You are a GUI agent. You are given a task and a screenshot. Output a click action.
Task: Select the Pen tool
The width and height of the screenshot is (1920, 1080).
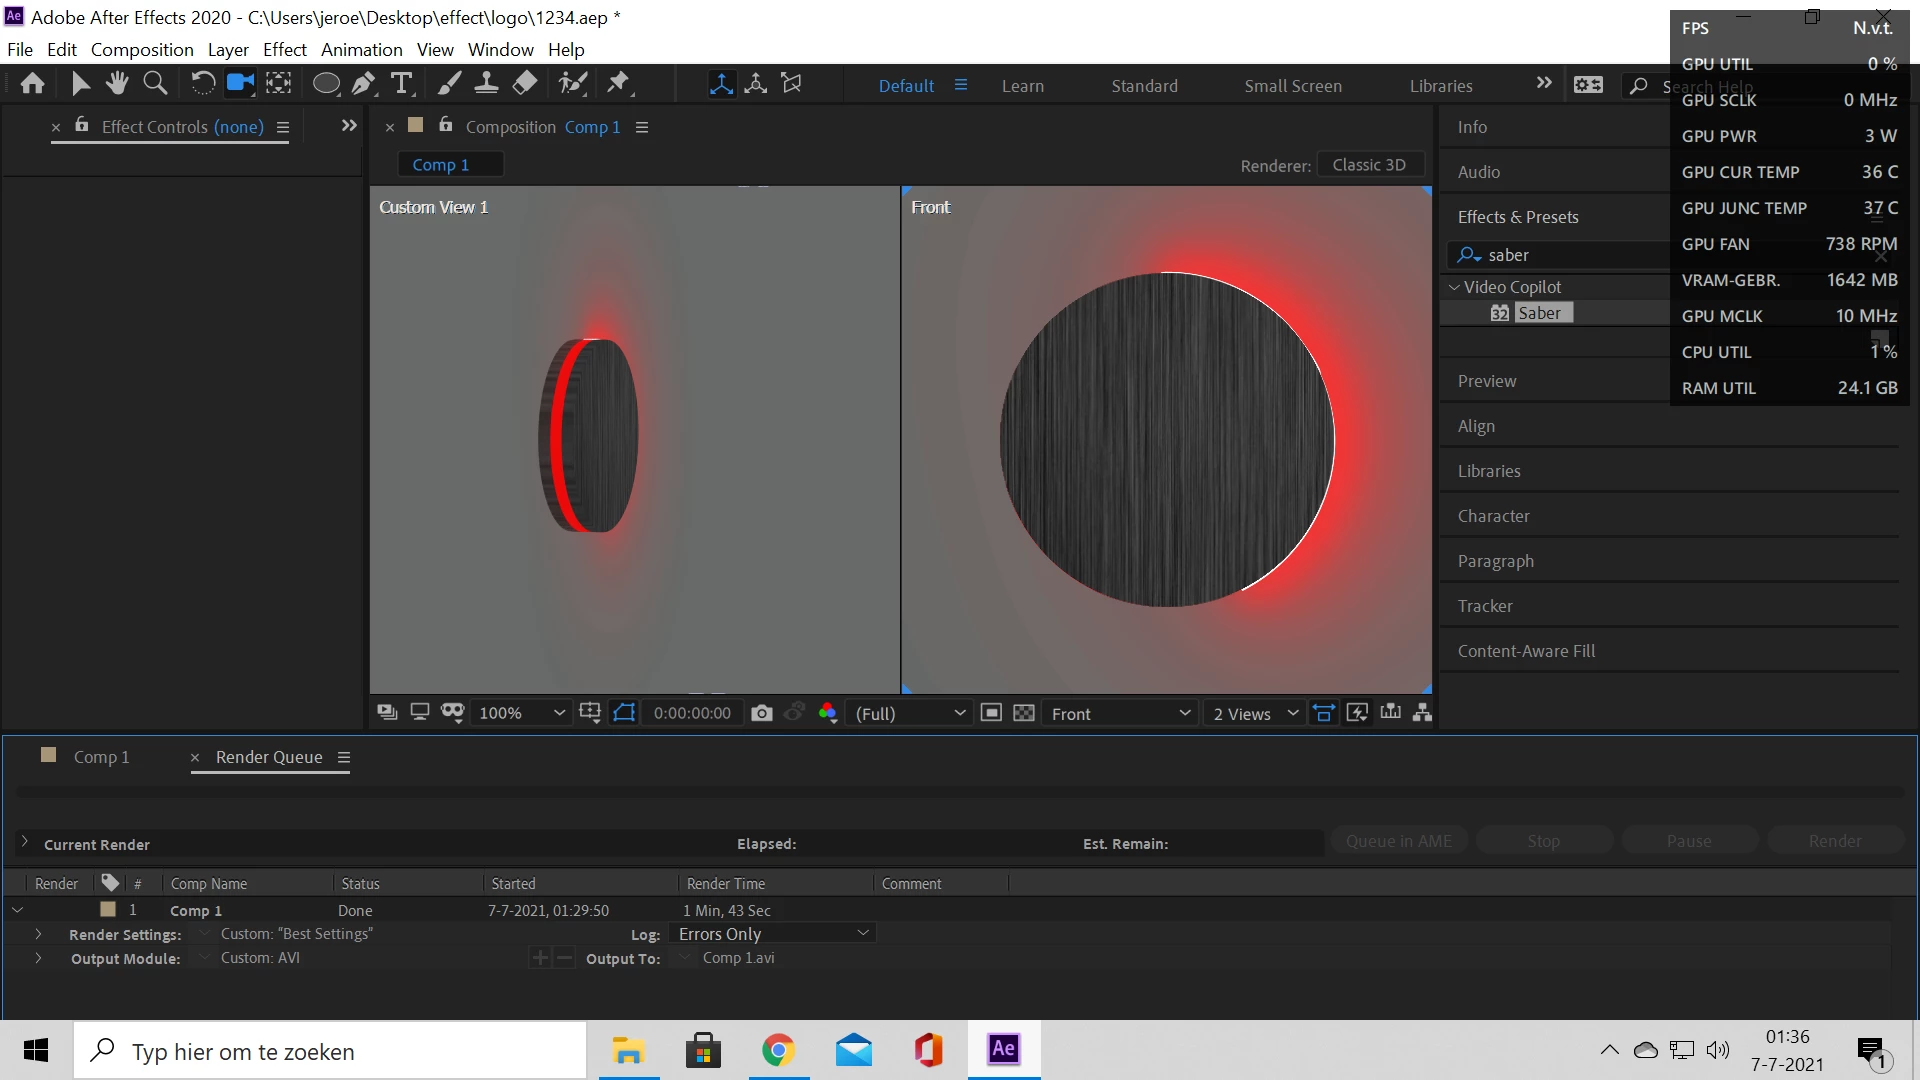point(364,84)
